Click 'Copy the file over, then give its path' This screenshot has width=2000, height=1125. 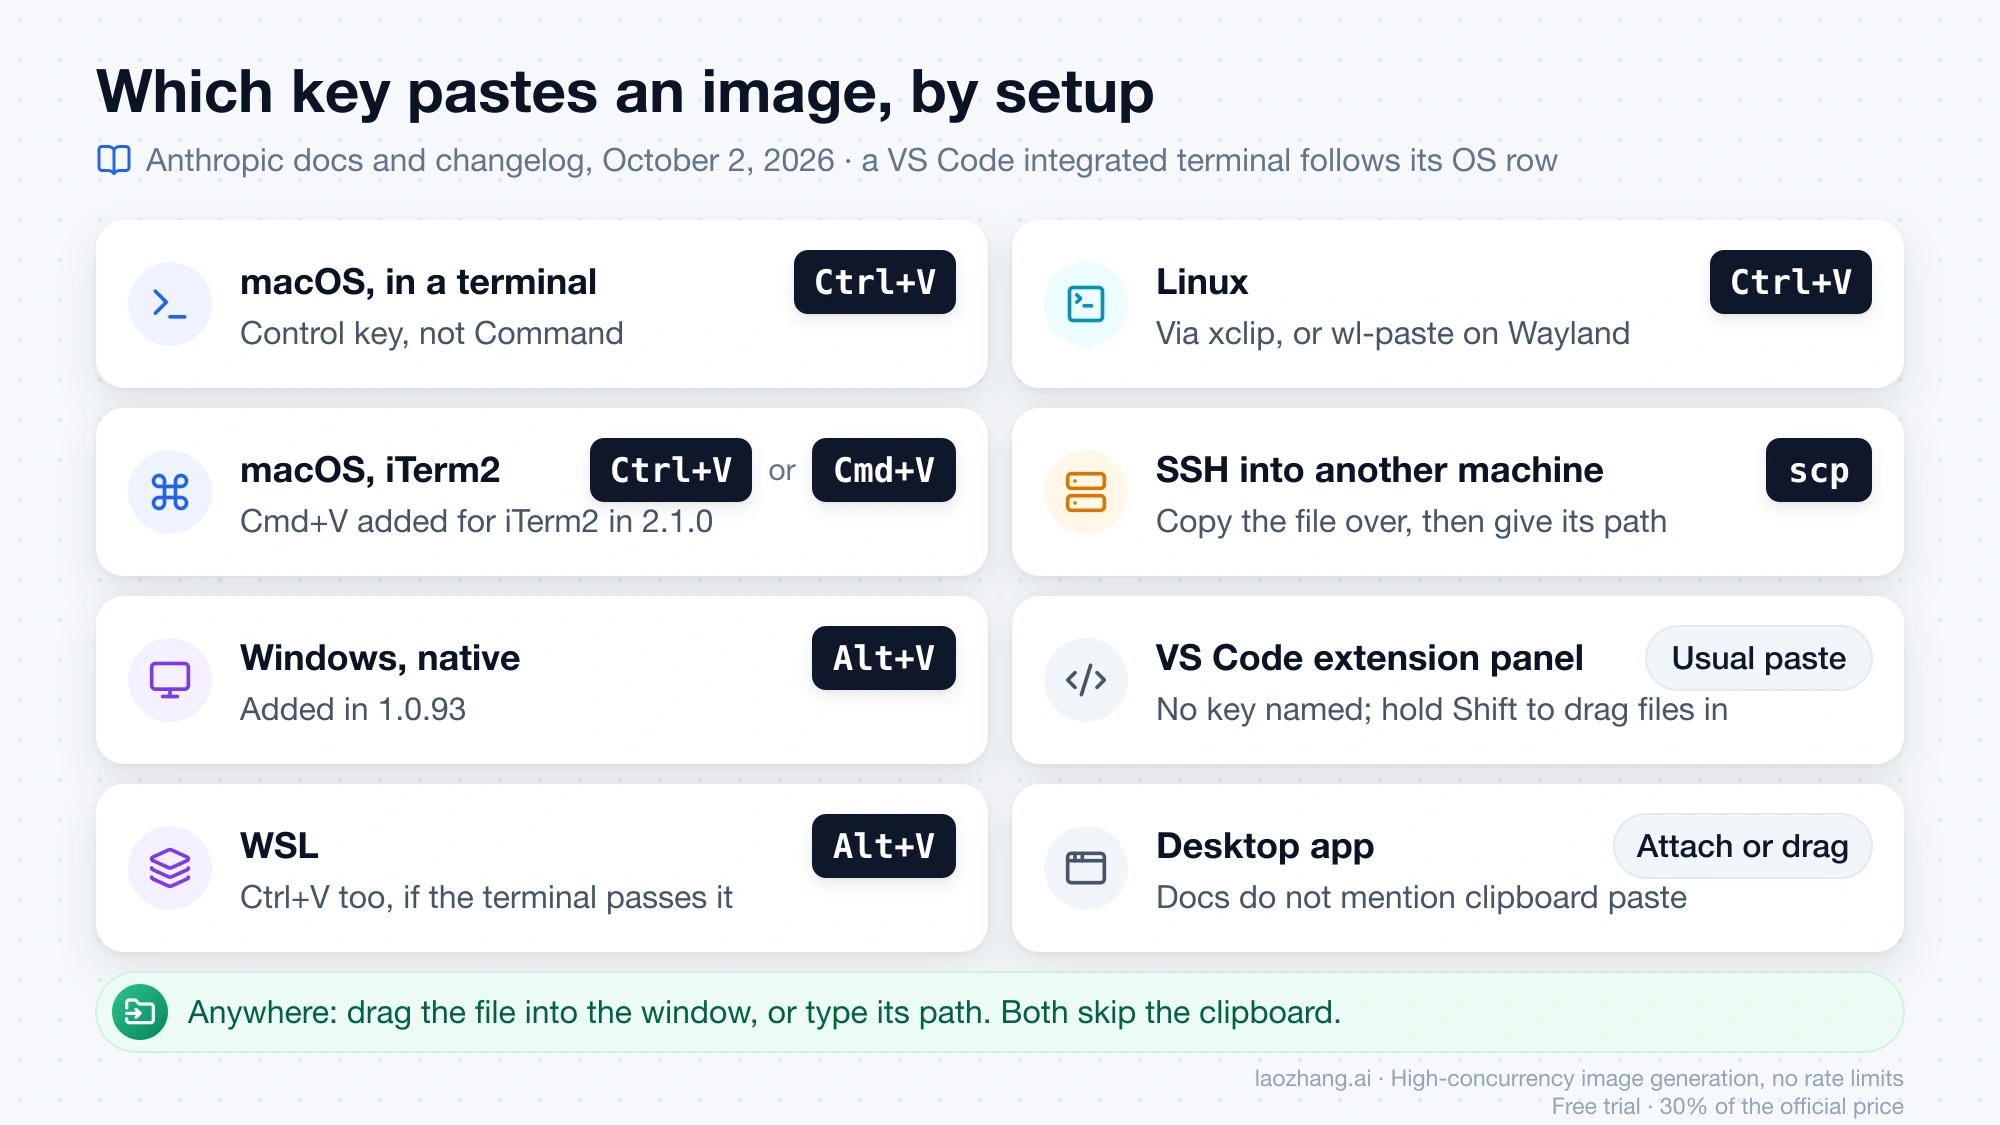click(x=1411, y=521)
